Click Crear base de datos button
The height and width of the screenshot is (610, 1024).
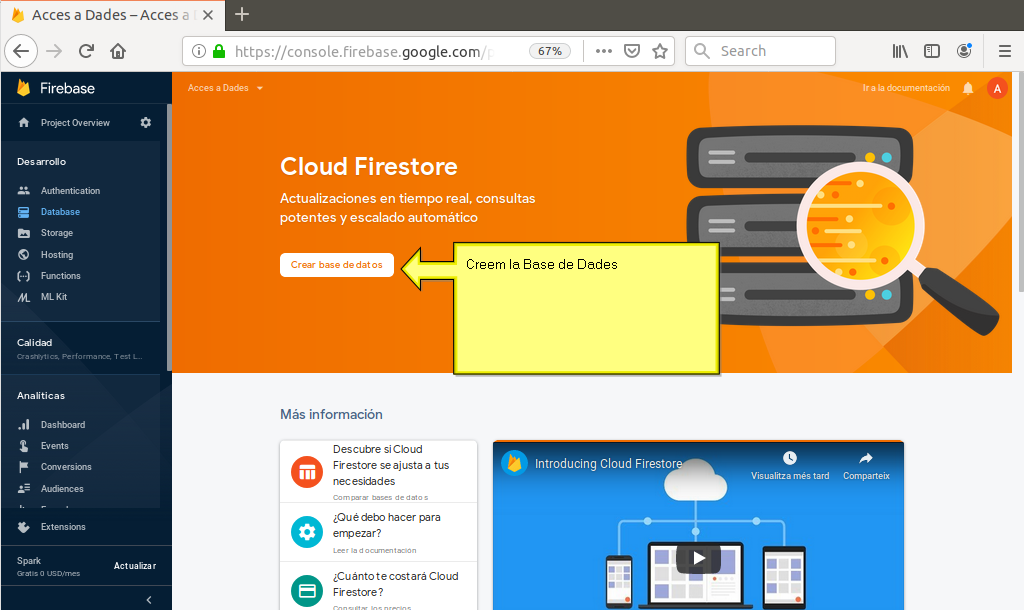(336, 265)
